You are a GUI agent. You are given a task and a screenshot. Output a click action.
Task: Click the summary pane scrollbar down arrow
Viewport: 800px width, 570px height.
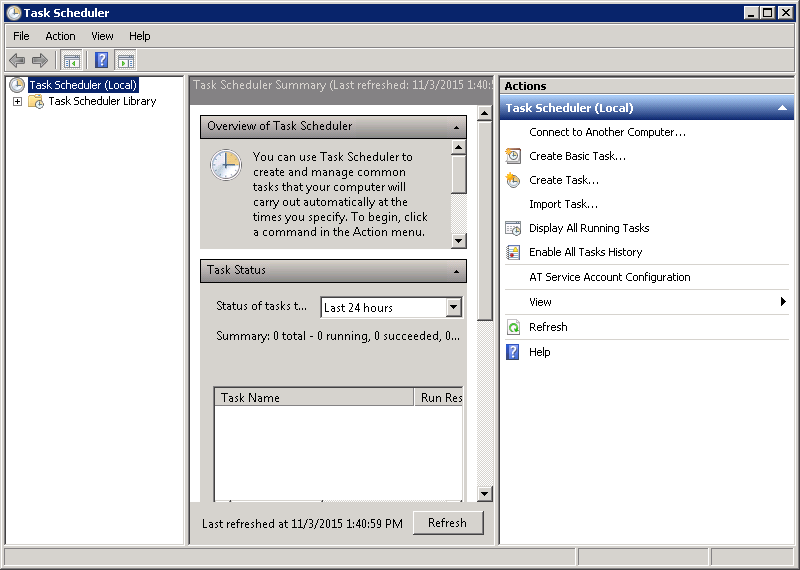click(484, 493)
